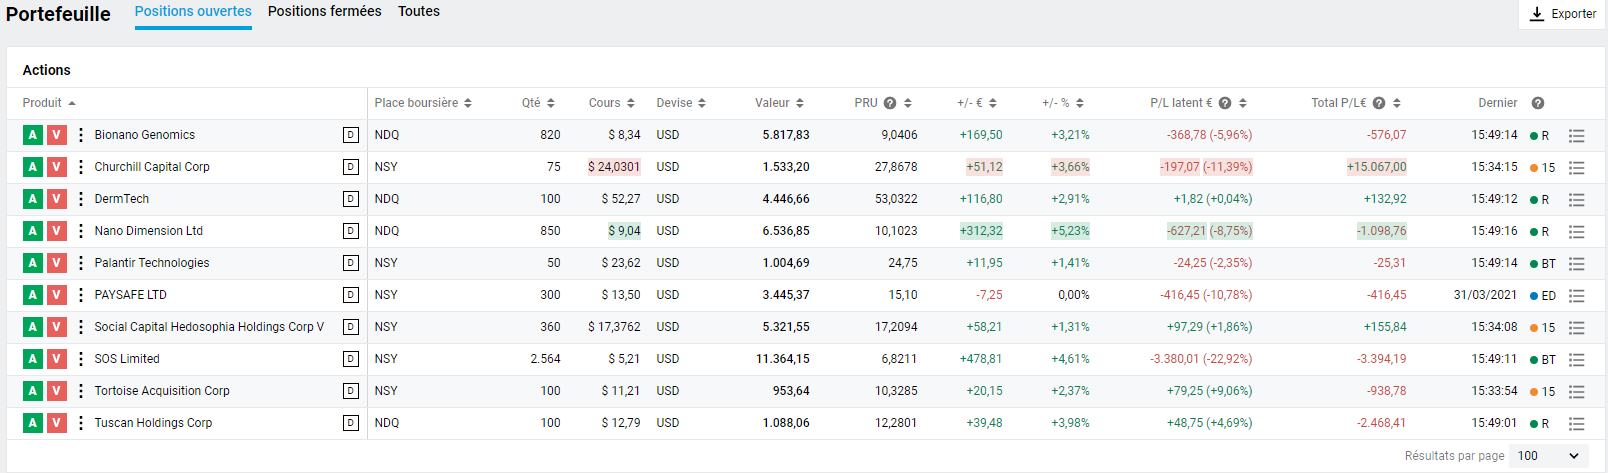Image resolution: width=1608 pixels, height=473 pixels.
Task: Click help icon beside P/L latent header
Action: 1225,103
